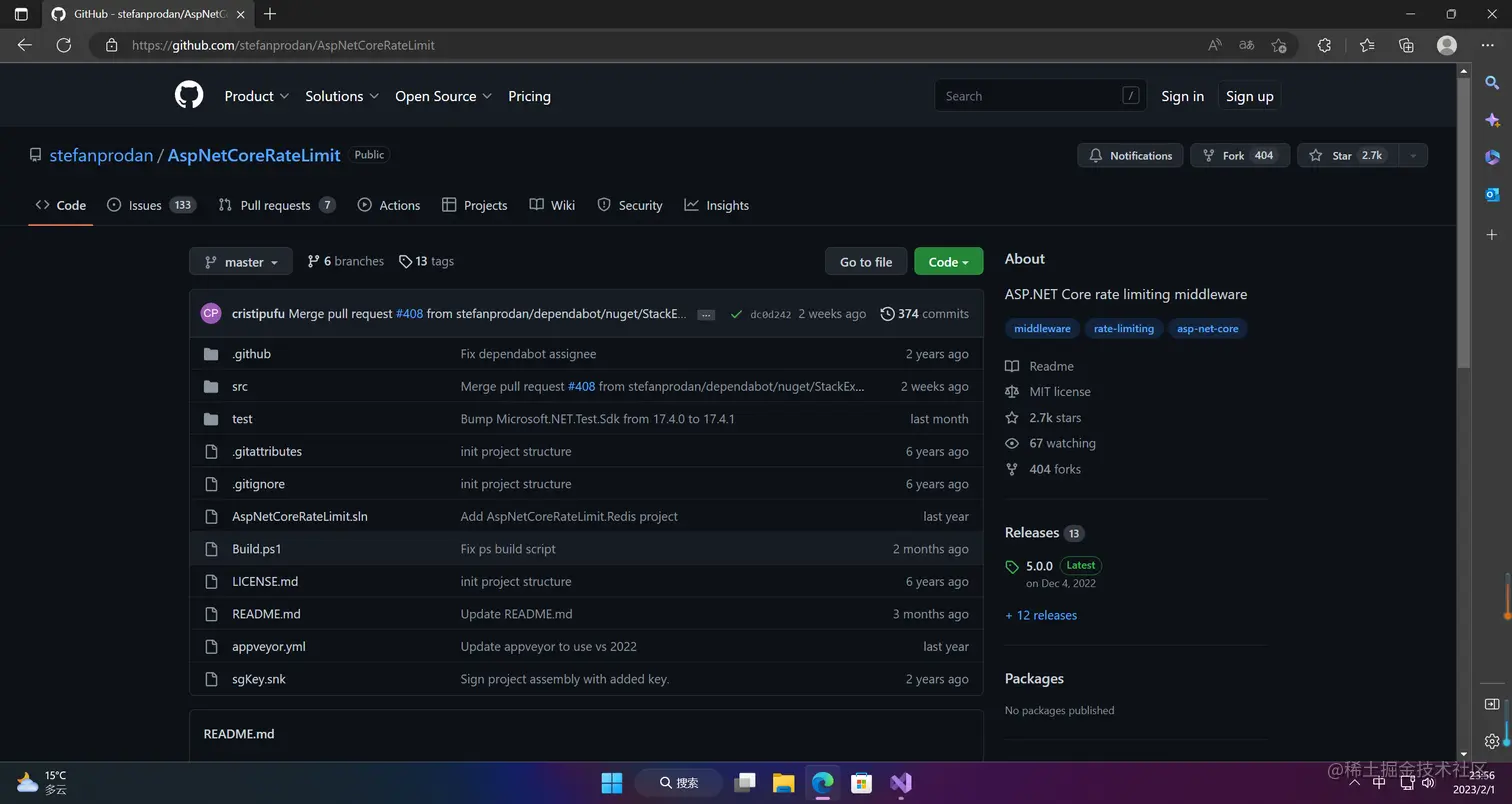Expand the Solutions navigation dropdown
The height and width of the screenshot is (804, 1512).
pyautogui.click(x=342, y=96)
